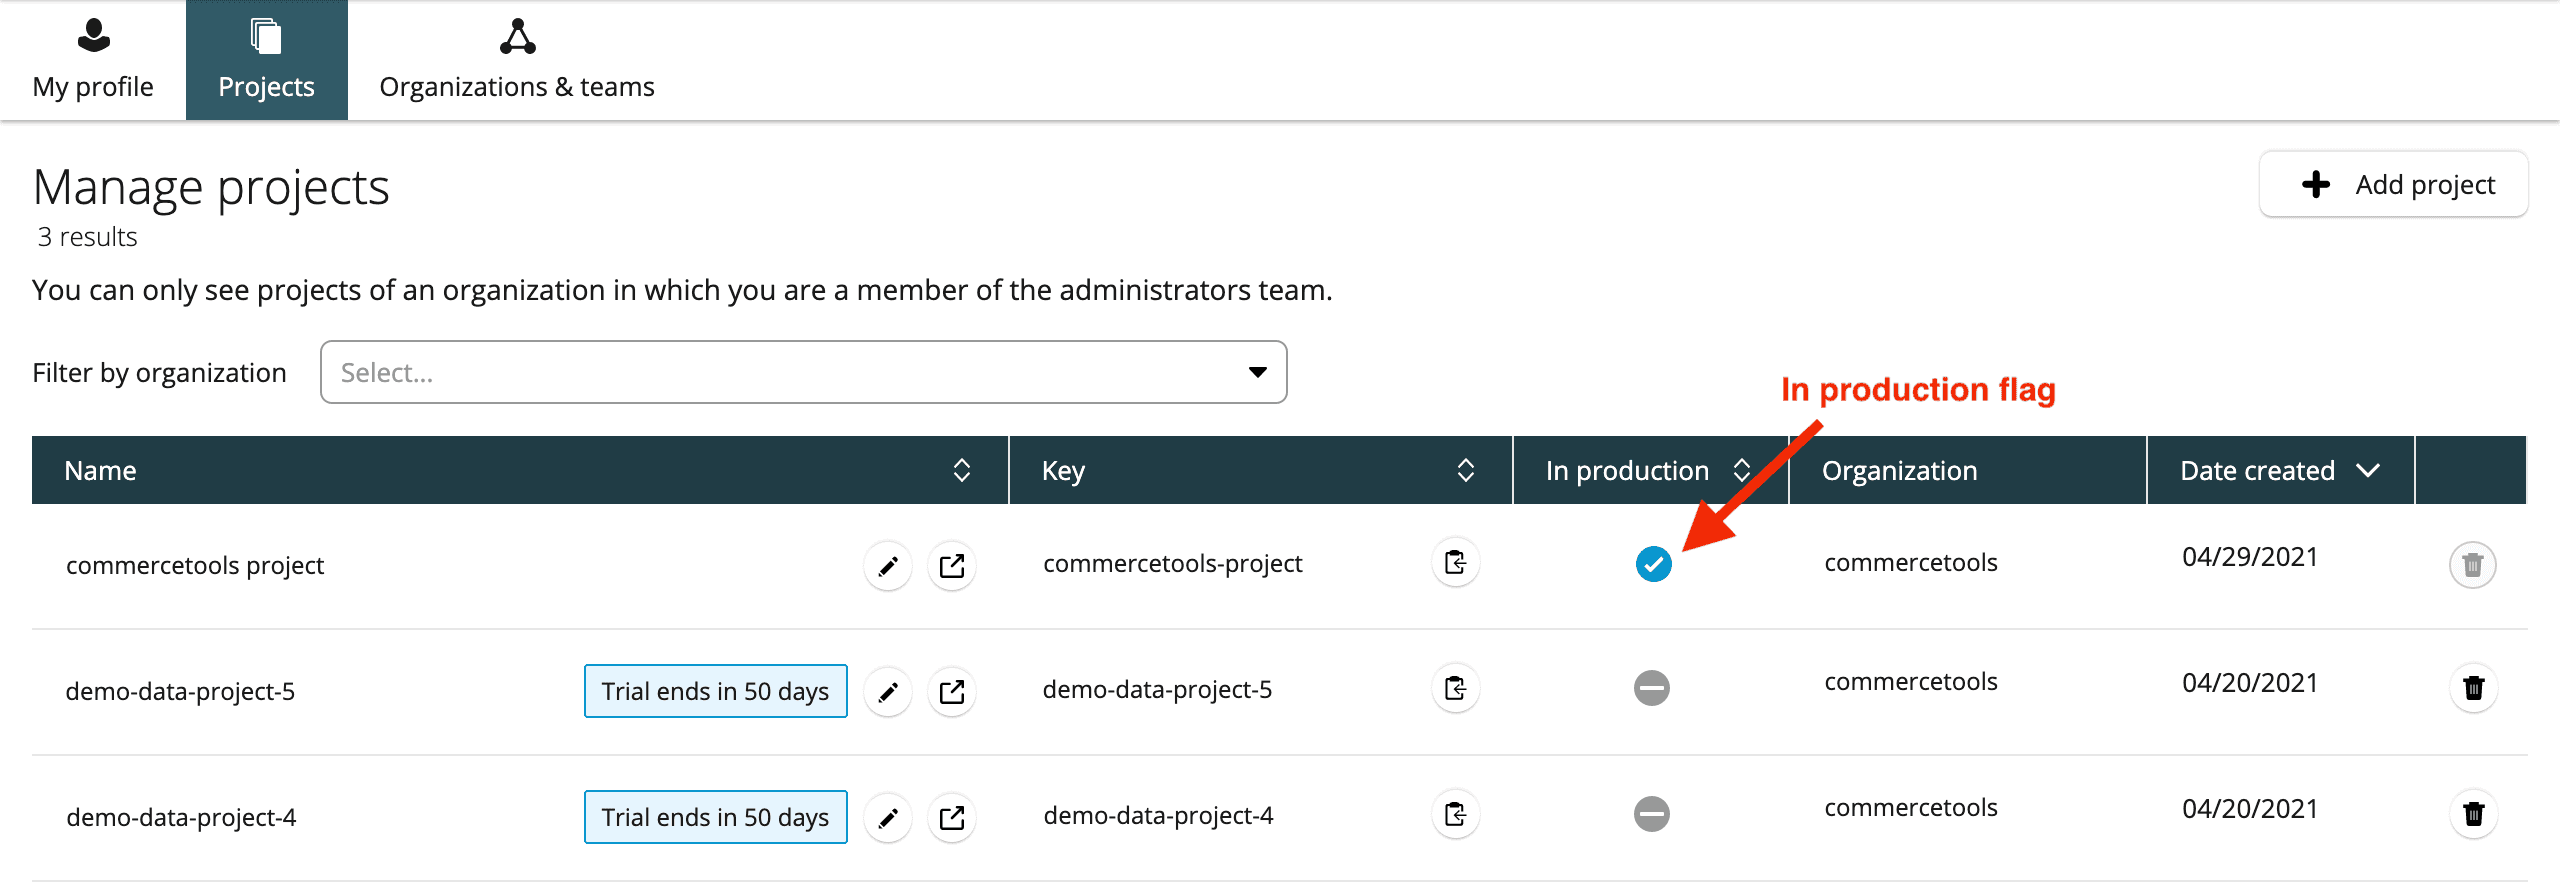Click trial badge on demo-data-project-5

pyautogui.click(x=715, y=691)
